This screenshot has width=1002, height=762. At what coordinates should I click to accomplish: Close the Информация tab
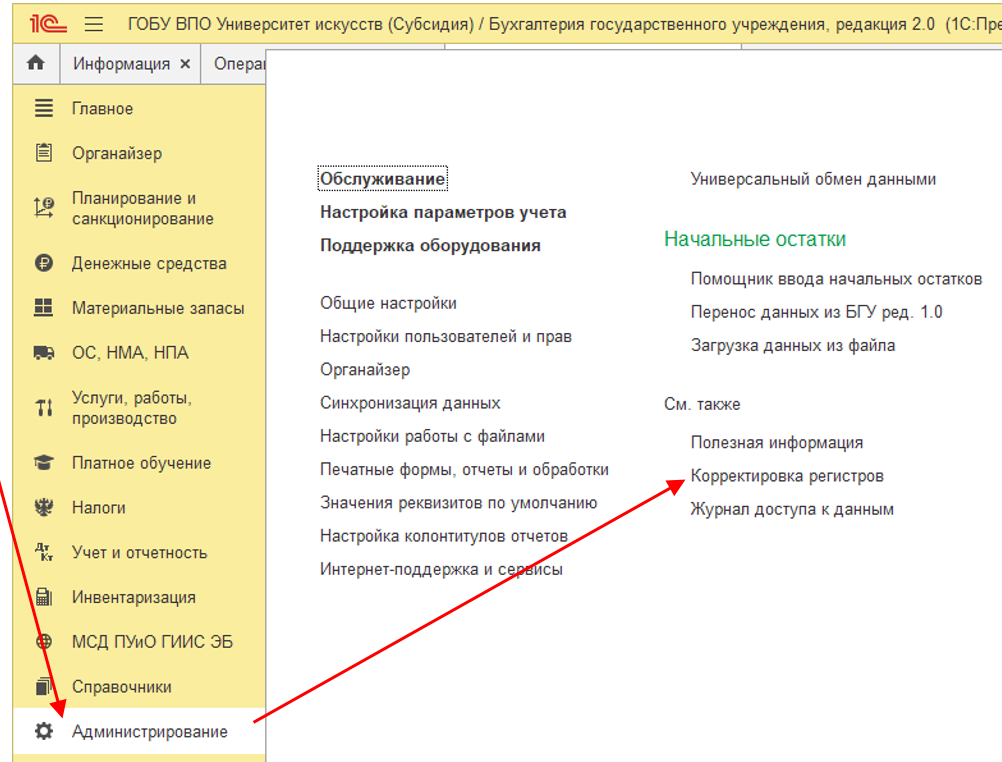click(x=185, y=64)
